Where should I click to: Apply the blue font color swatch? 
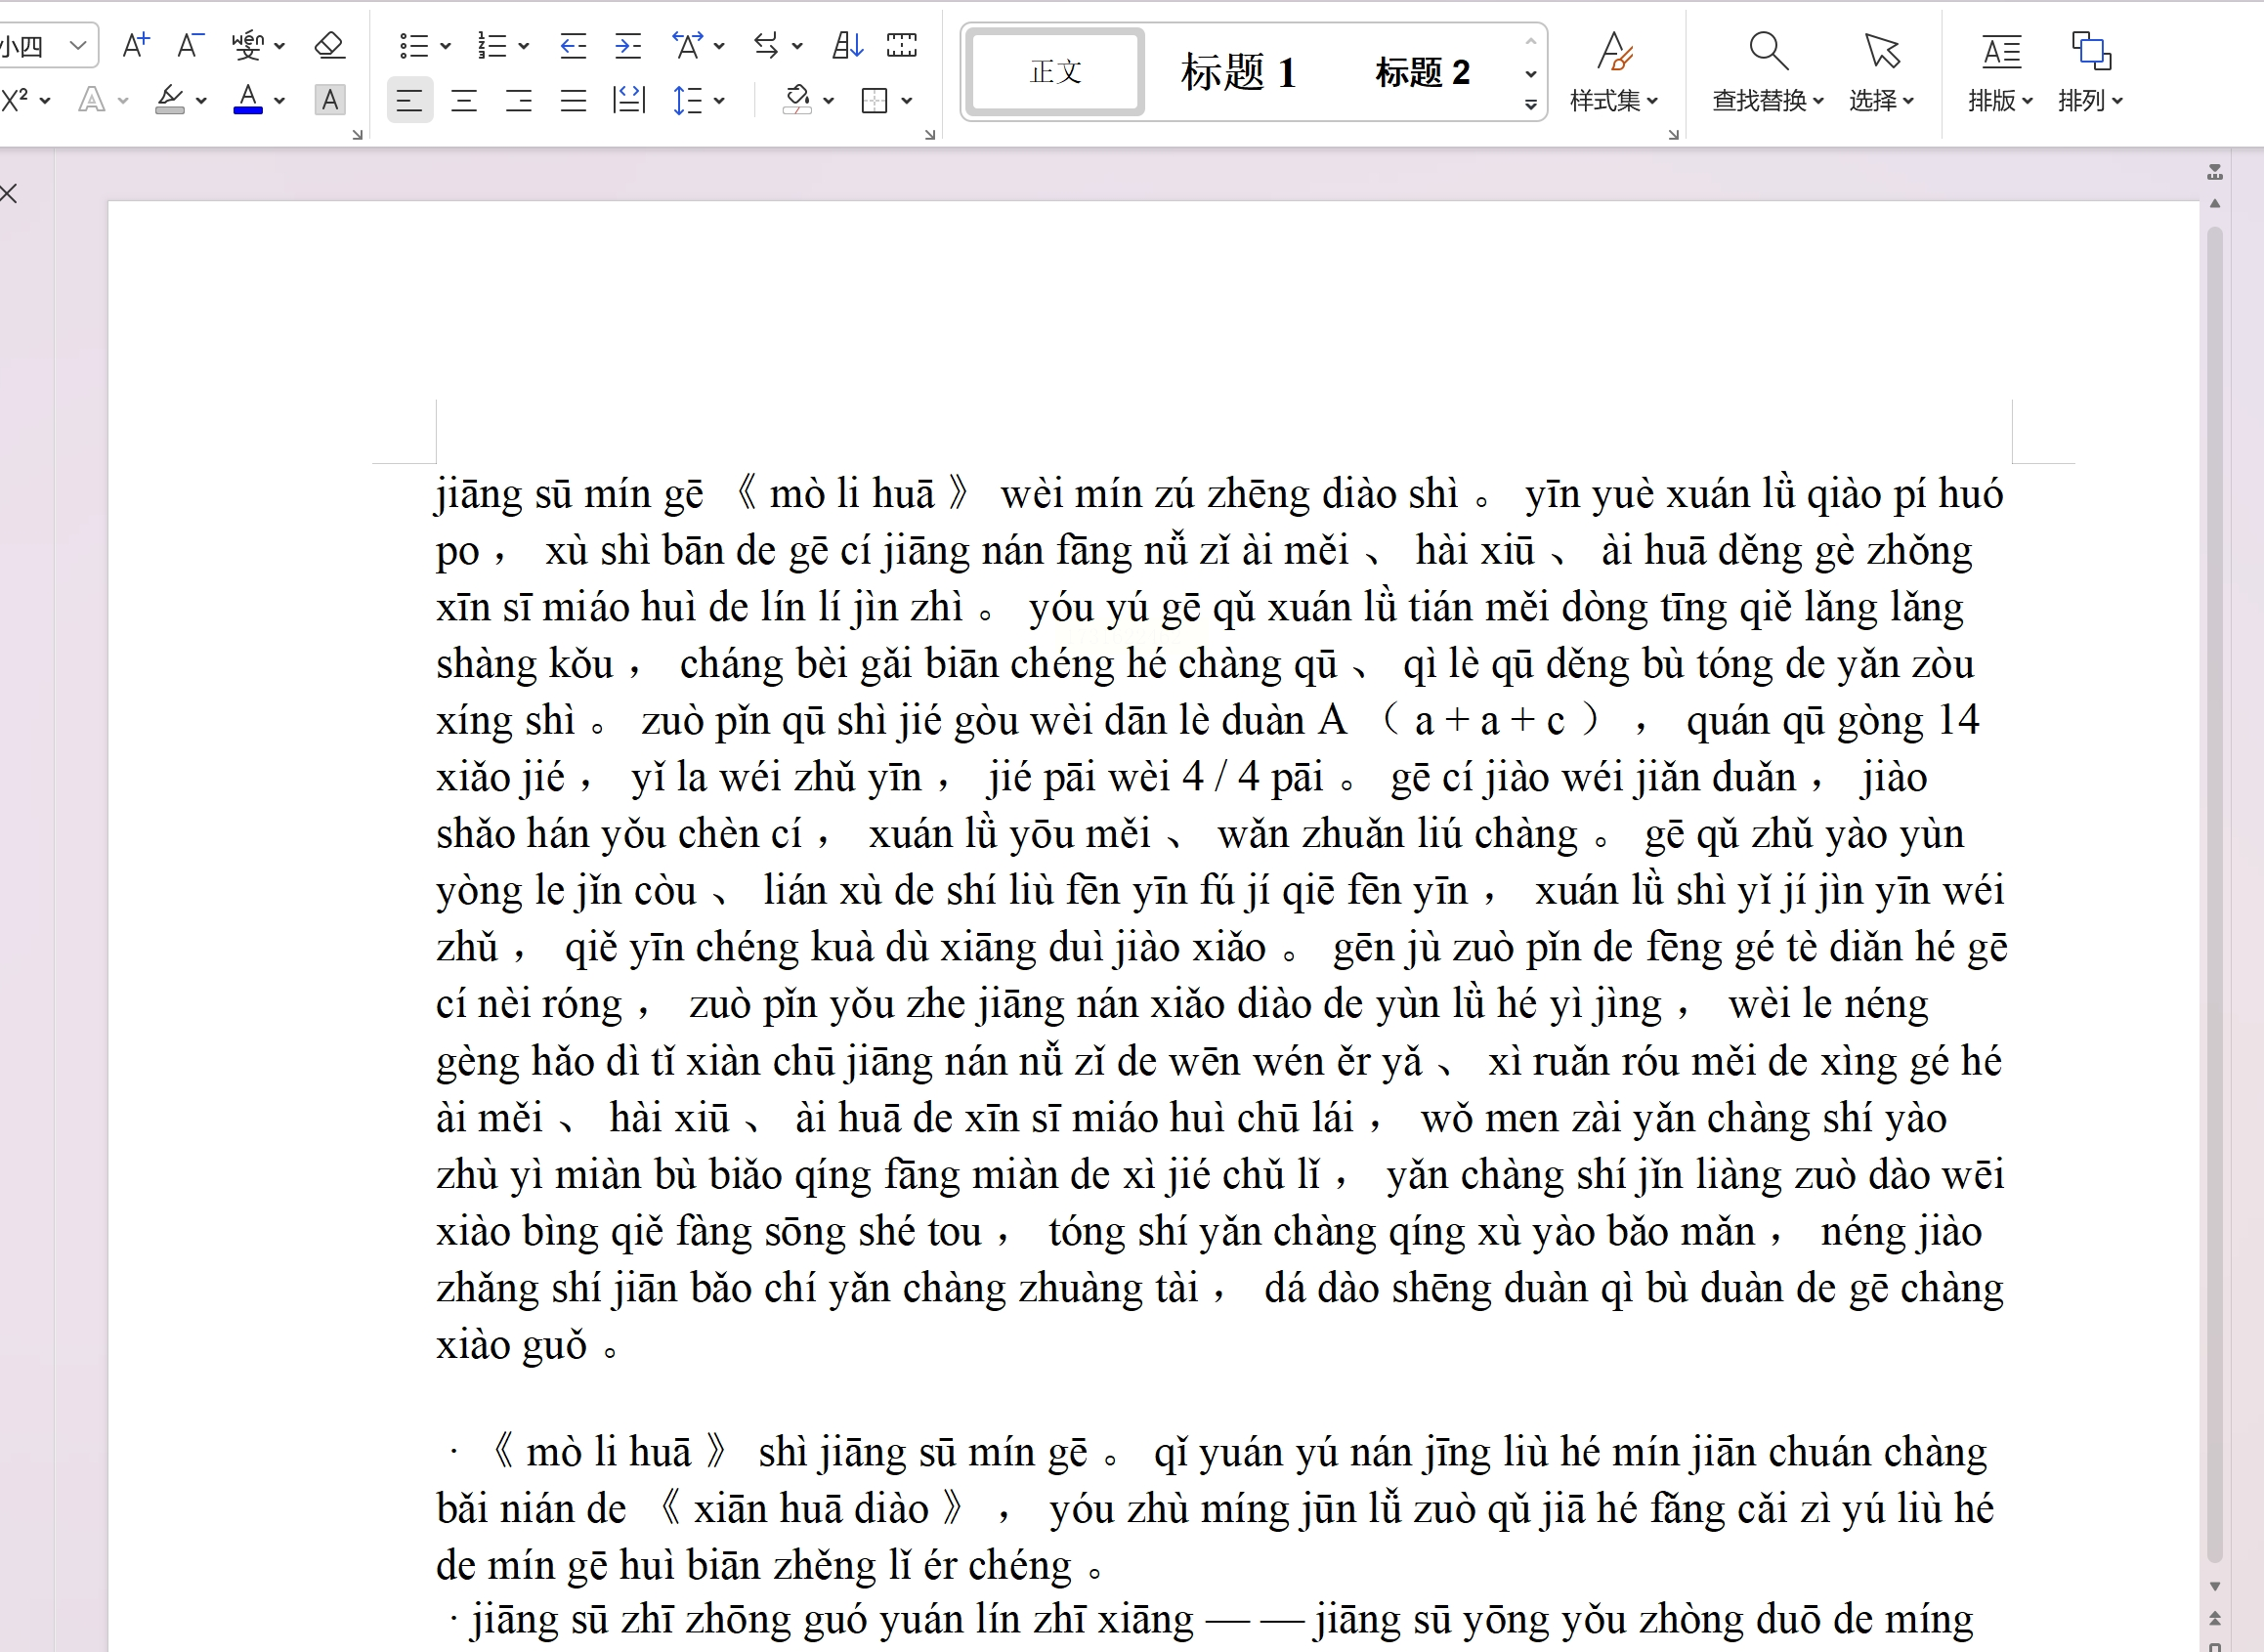[248, 100]
